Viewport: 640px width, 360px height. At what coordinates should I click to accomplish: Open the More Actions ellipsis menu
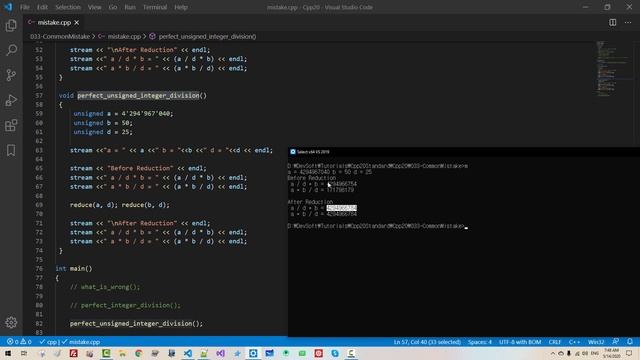pos(628,22)
